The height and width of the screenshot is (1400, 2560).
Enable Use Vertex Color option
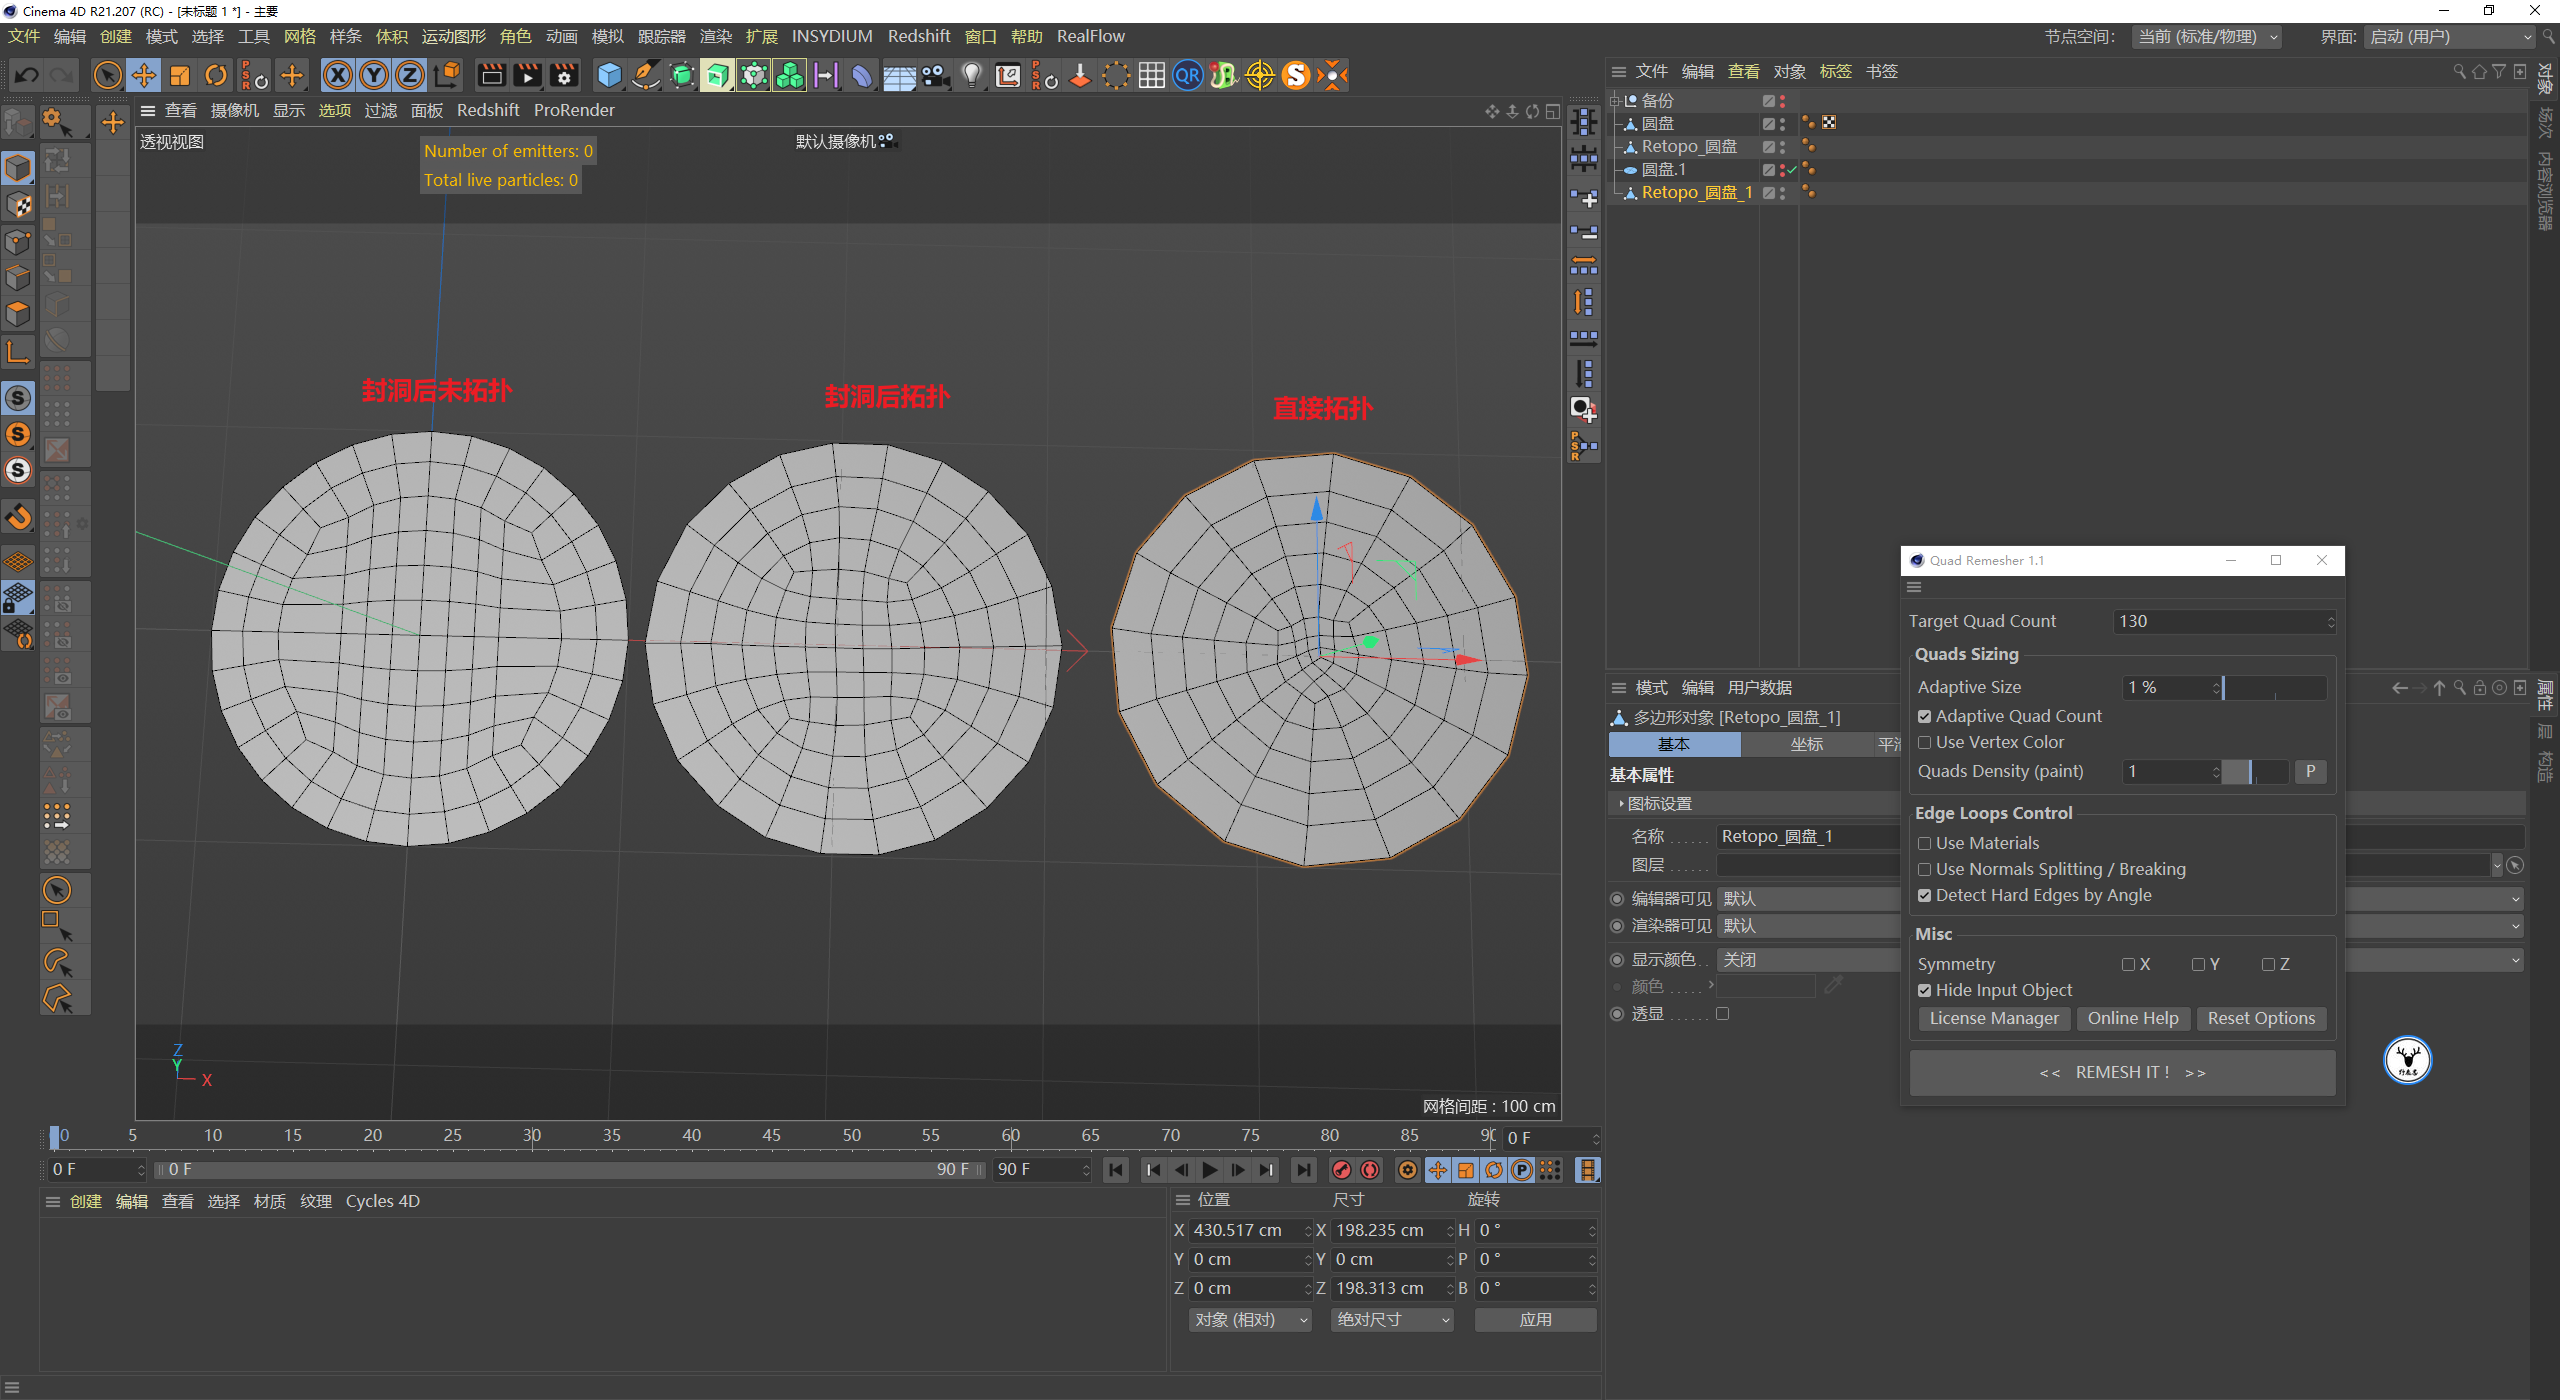1922,741
